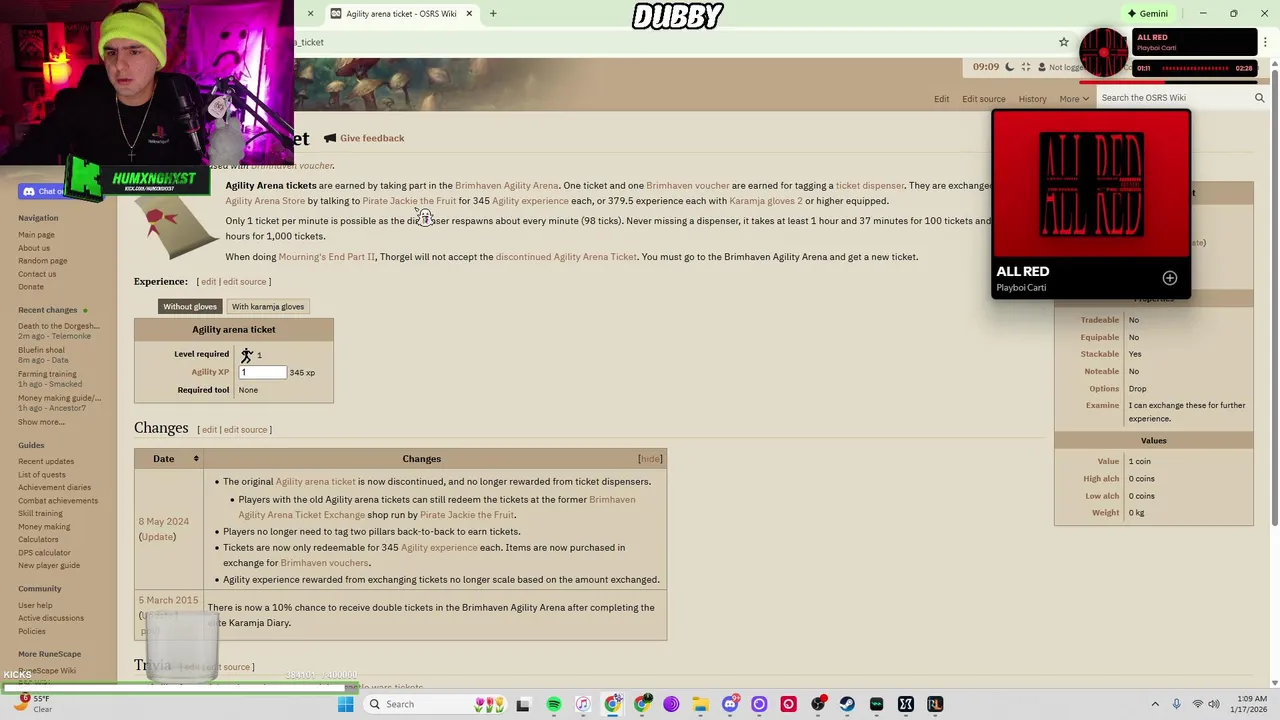
Task: Click the spinning ALL RED vinyl disc
Action: (x=1105, y=52)
